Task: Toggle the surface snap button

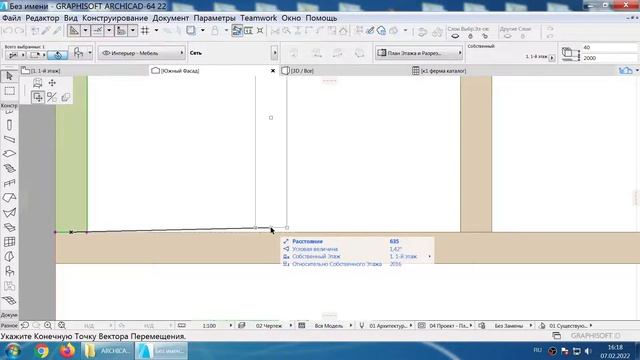Action: 121,31
